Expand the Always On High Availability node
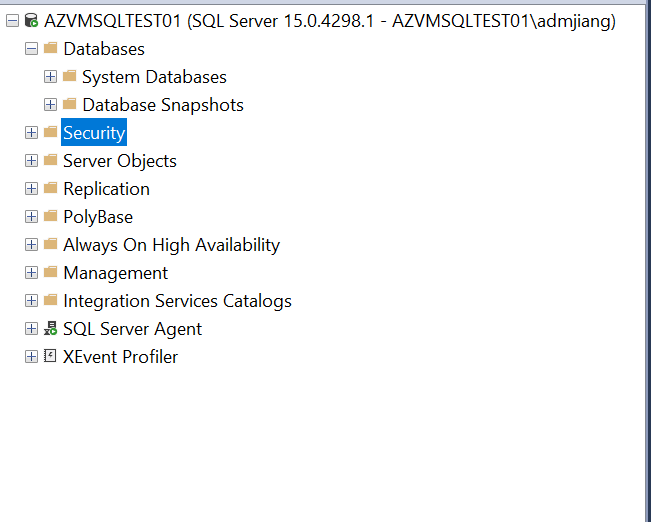This screenshot has height=522, width=651. click(x=31, y=244)
